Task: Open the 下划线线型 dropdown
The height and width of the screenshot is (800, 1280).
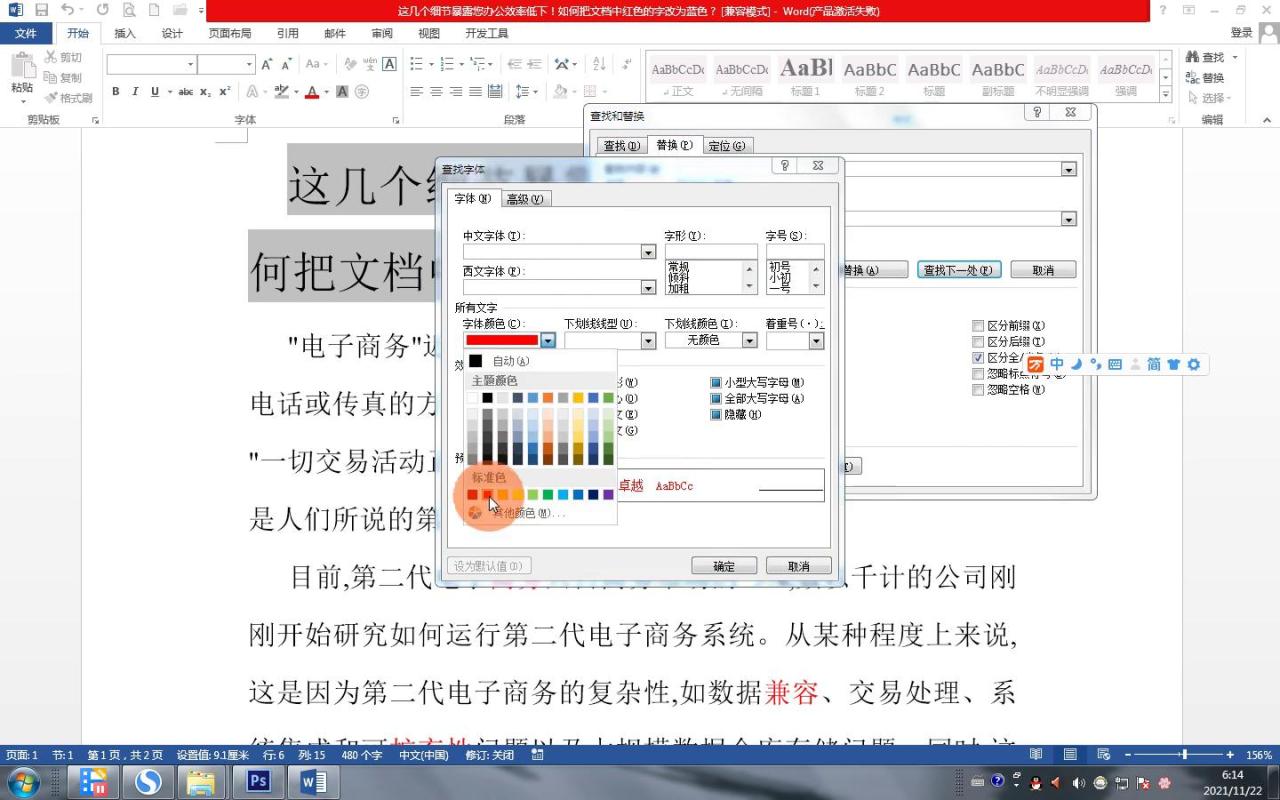Action: [649, 340]
